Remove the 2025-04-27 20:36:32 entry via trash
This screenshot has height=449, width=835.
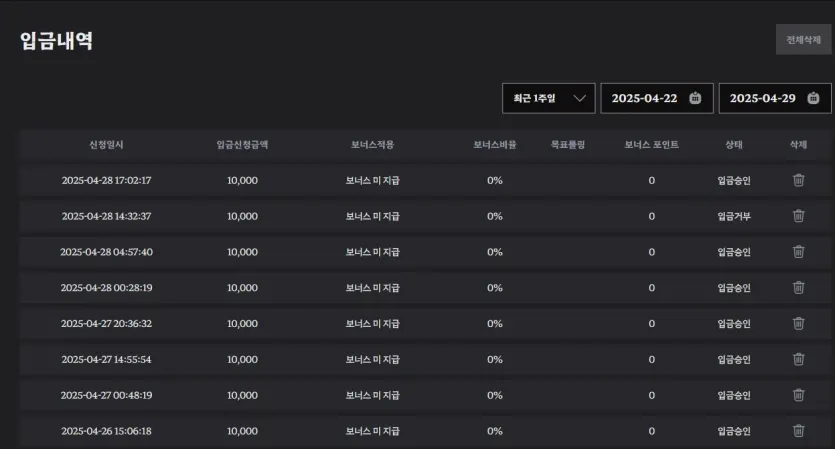coord(798,323)
